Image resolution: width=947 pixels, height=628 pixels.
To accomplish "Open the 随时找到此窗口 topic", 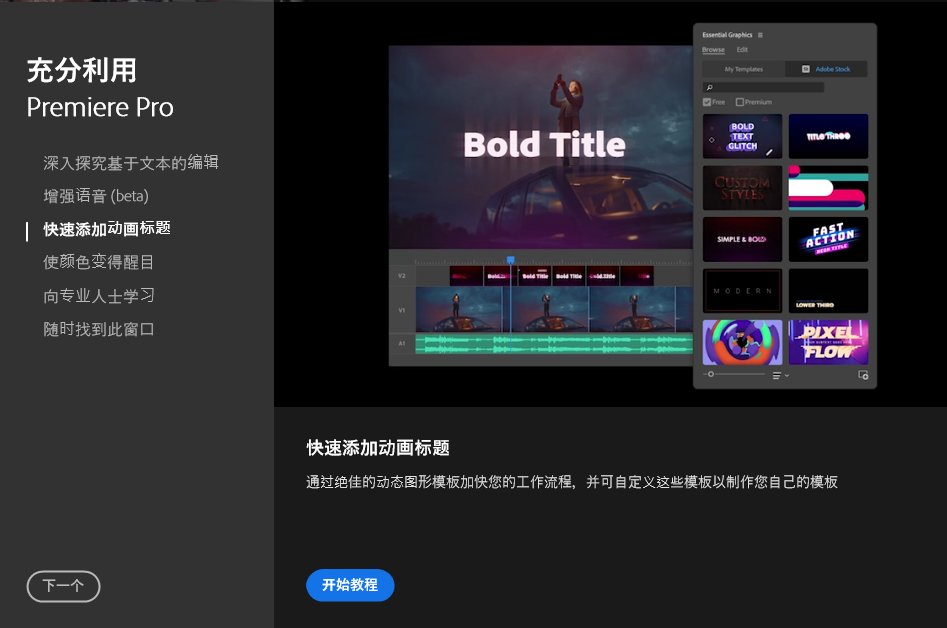I will 98,329.
